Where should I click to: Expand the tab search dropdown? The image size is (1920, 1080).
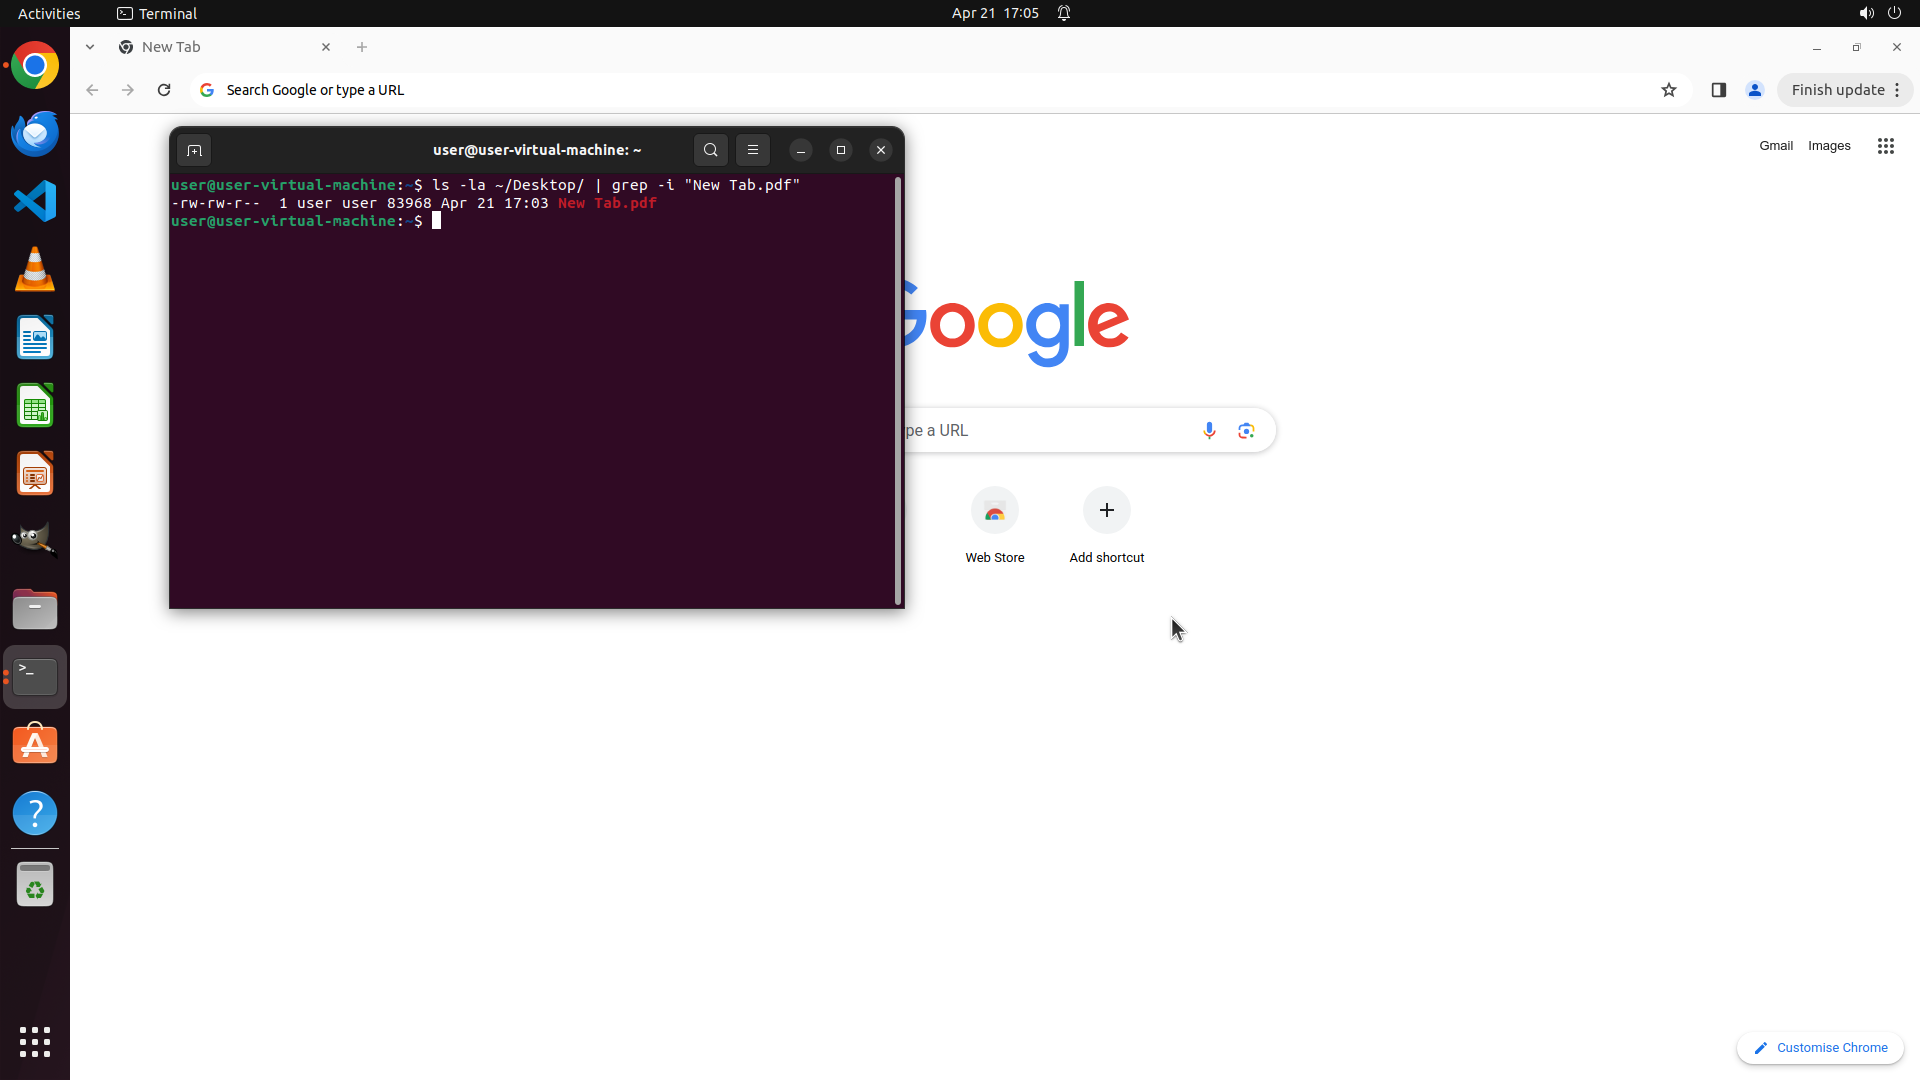90,47
